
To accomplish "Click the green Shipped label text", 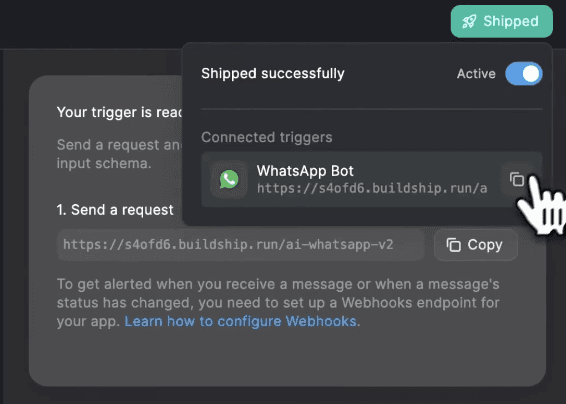I will (511, 21).
